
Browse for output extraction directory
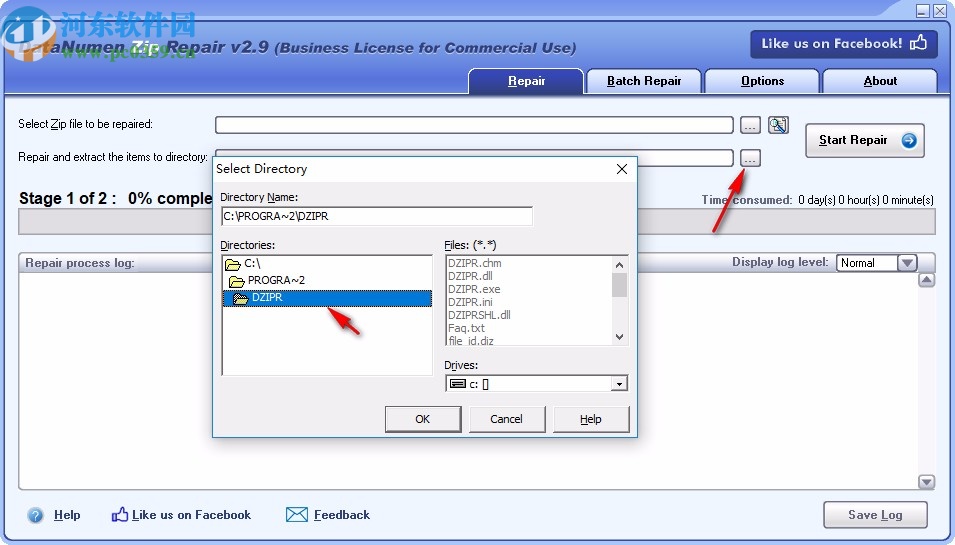750,158
